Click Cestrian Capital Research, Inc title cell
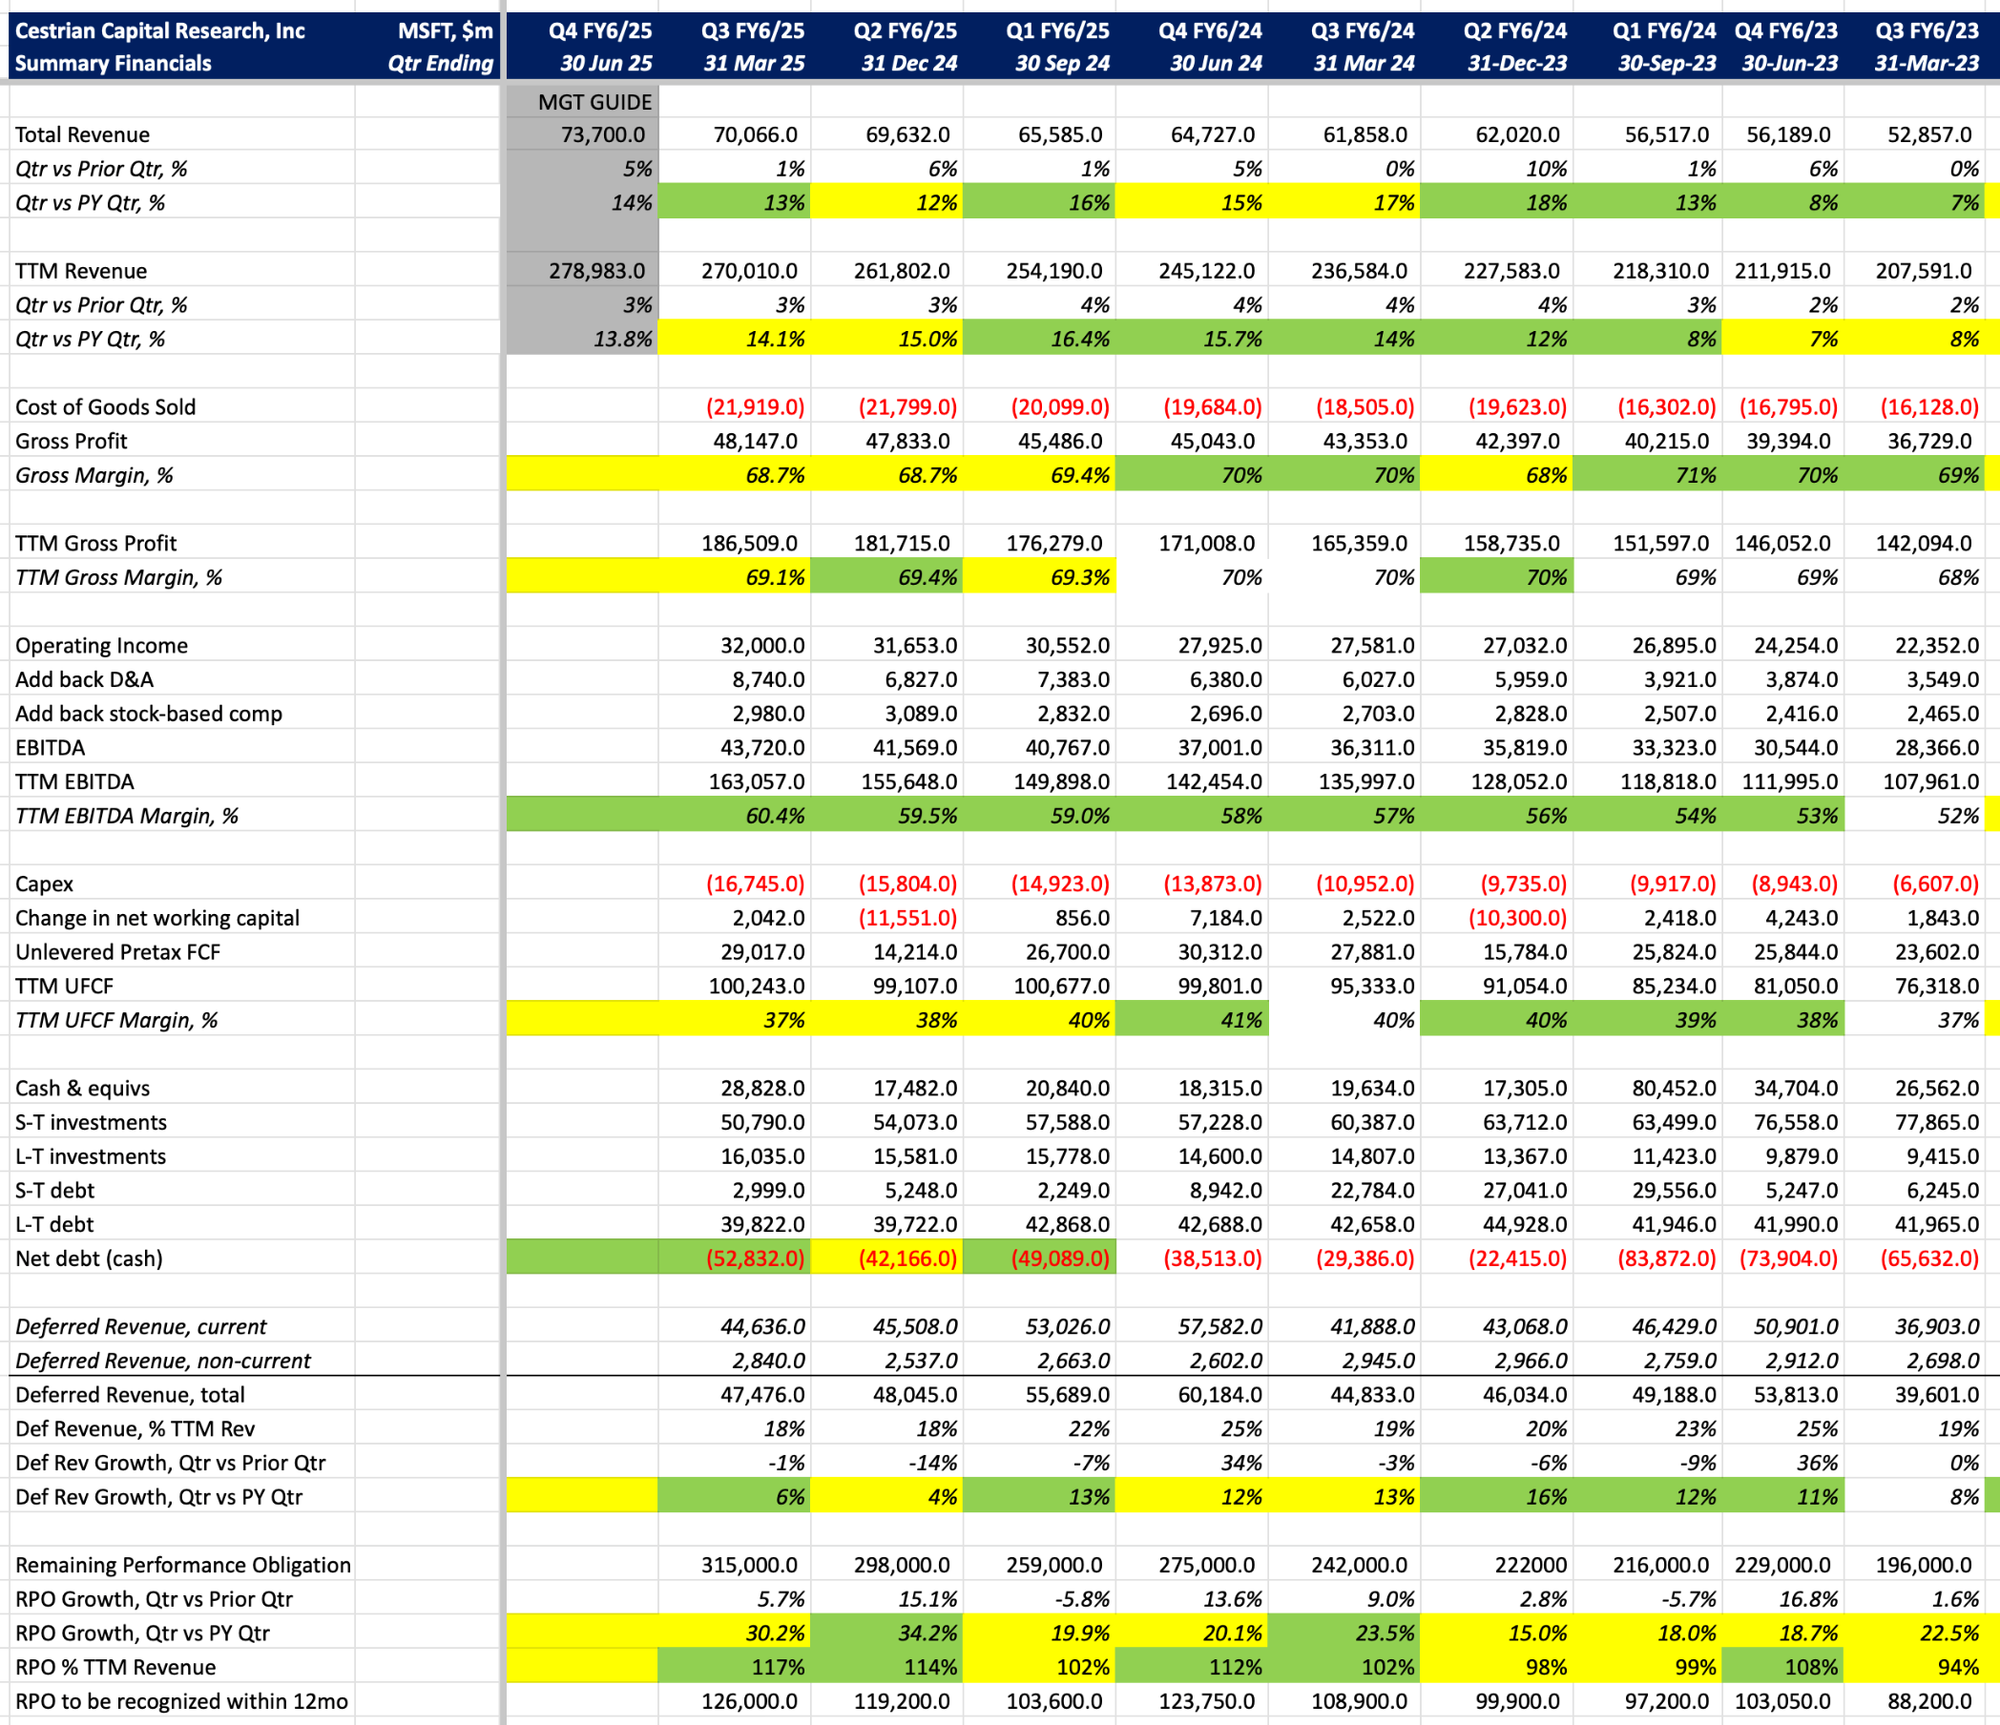The height and width of the screenshot is (1725, 2000). (160, 30)
